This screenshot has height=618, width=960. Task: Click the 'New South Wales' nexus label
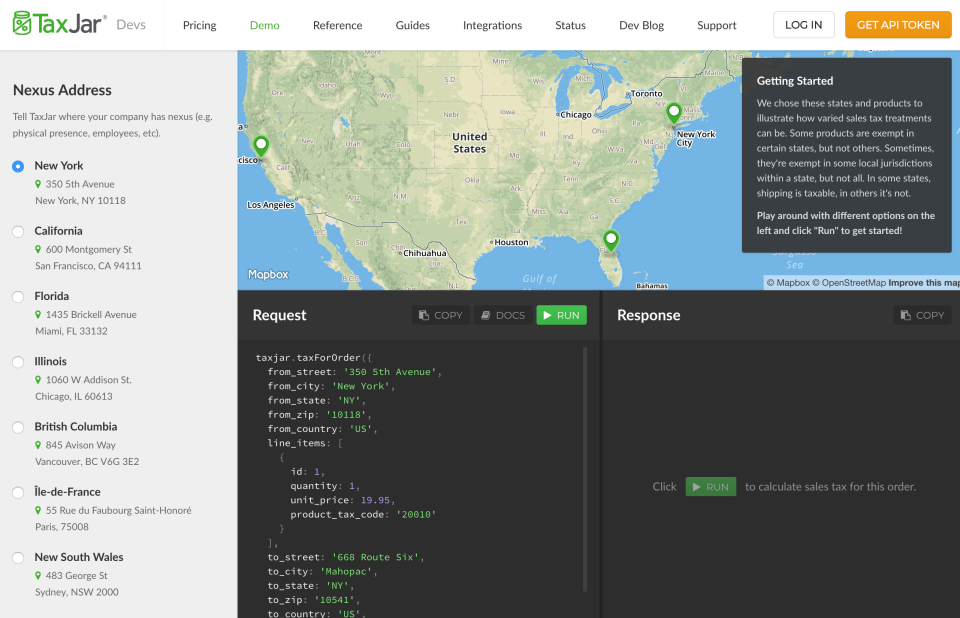[x=79, y=557]
